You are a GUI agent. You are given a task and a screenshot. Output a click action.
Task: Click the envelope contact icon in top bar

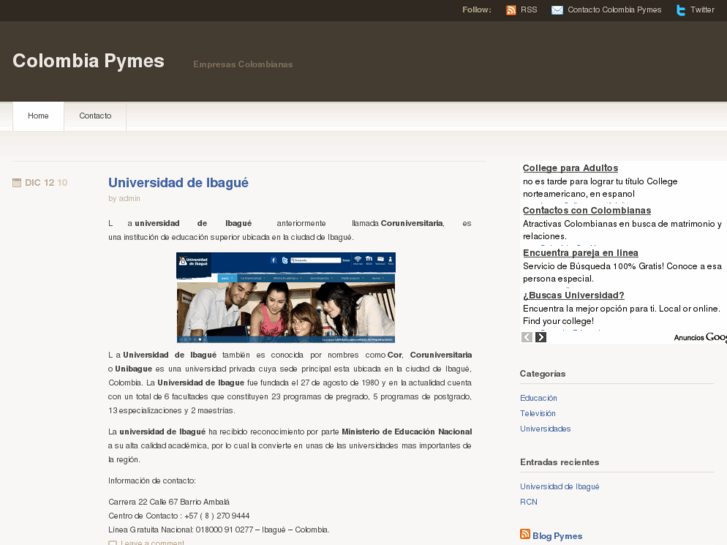557,10
